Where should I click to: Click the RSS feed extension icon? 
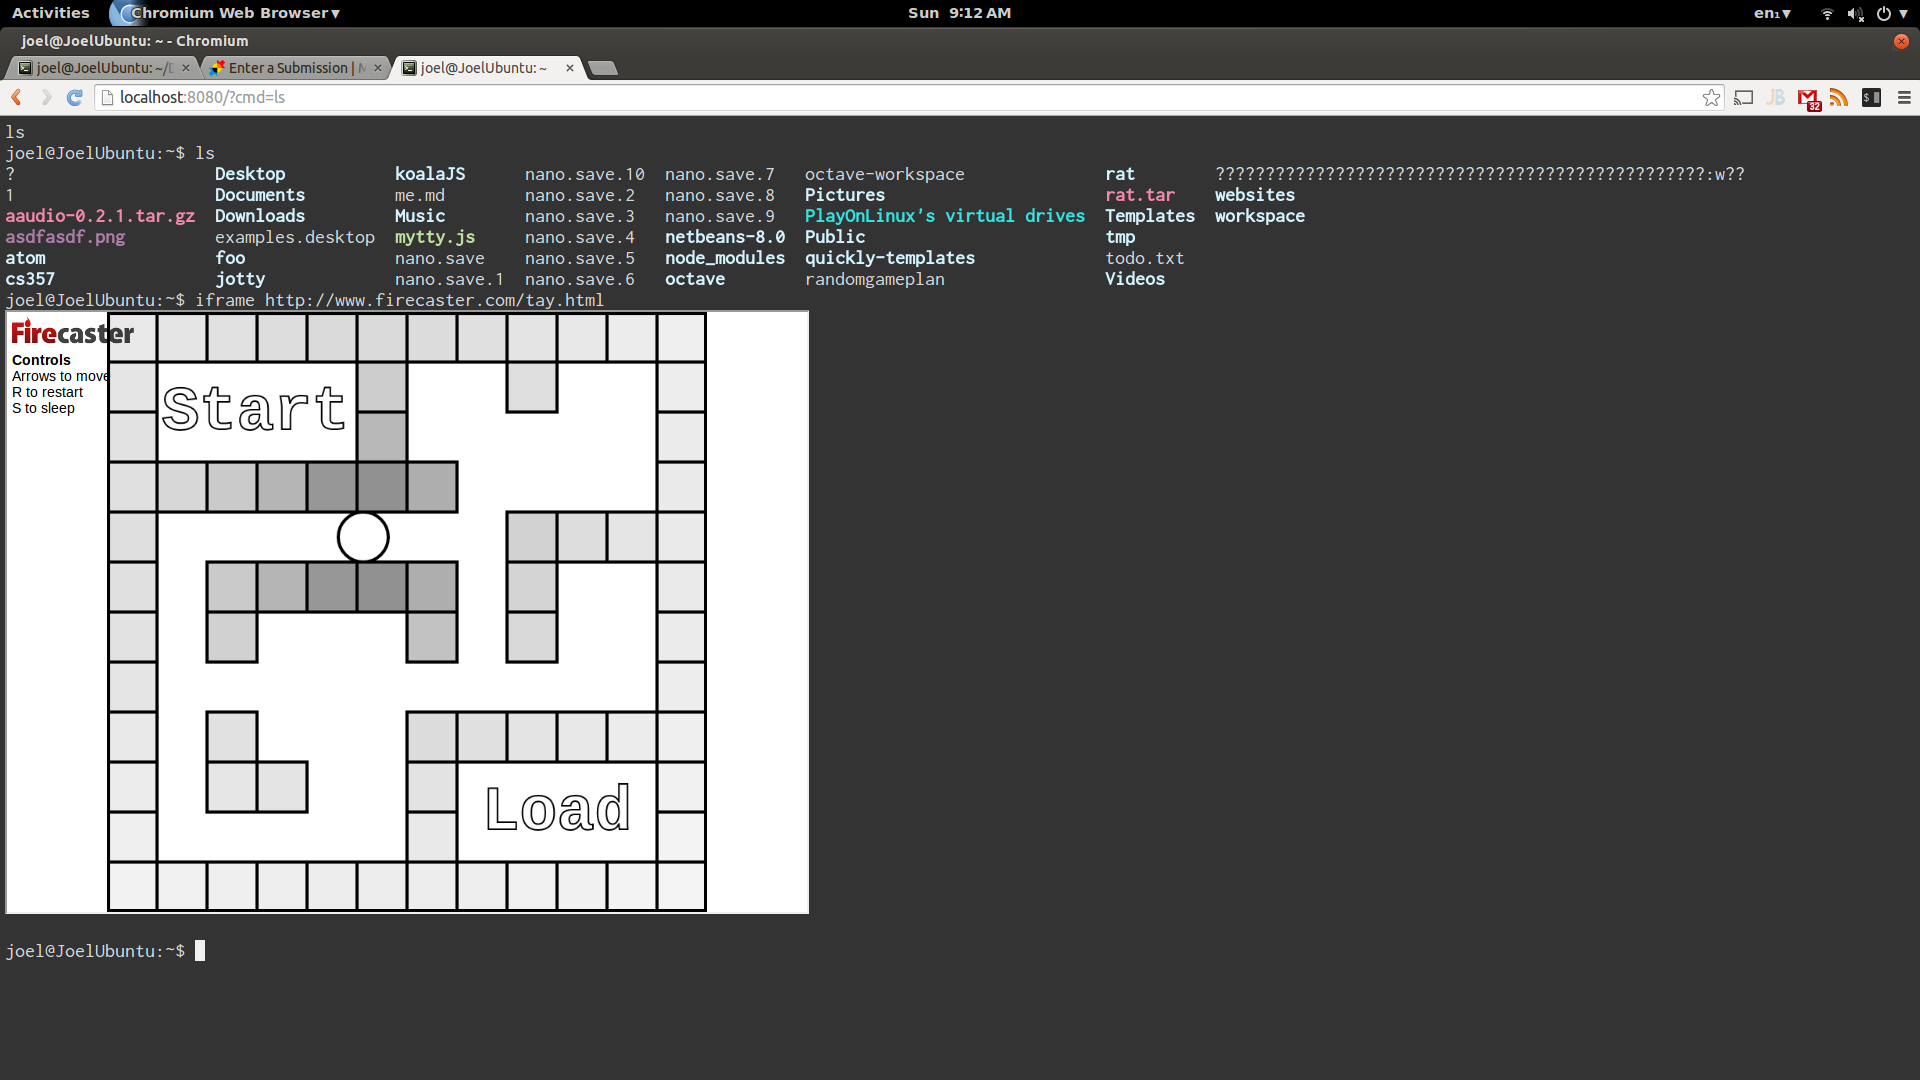[1839, 97]
